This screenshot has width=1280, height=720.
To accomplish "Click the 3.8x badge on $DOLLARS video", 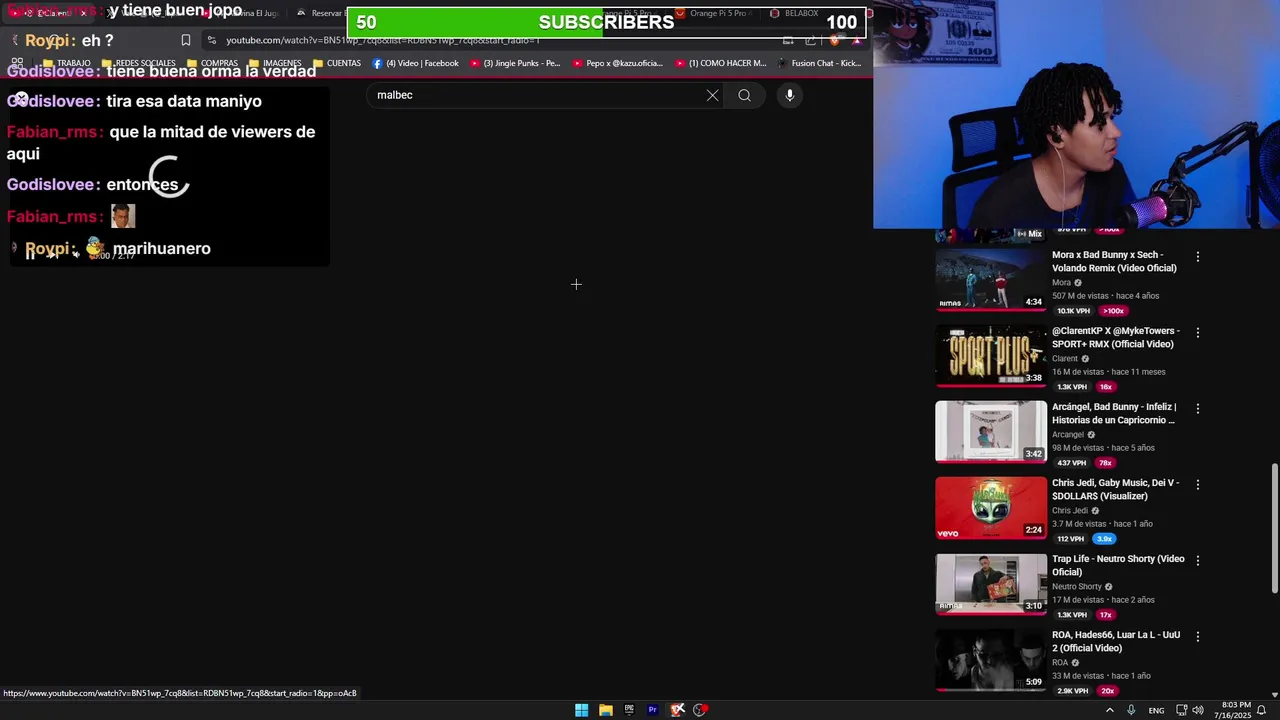I will (x=1105, y=539).
